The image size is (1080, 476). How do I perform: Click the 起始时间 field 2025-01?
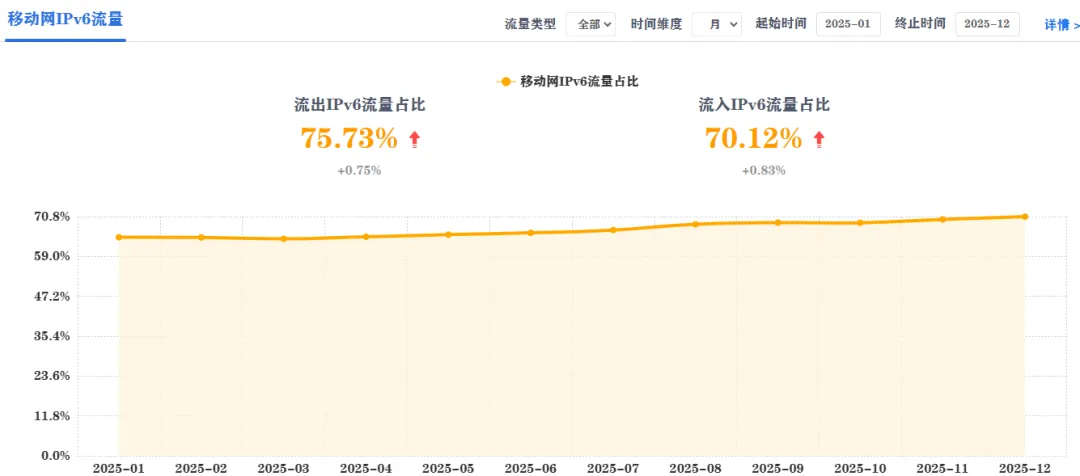tap(848, 24)
